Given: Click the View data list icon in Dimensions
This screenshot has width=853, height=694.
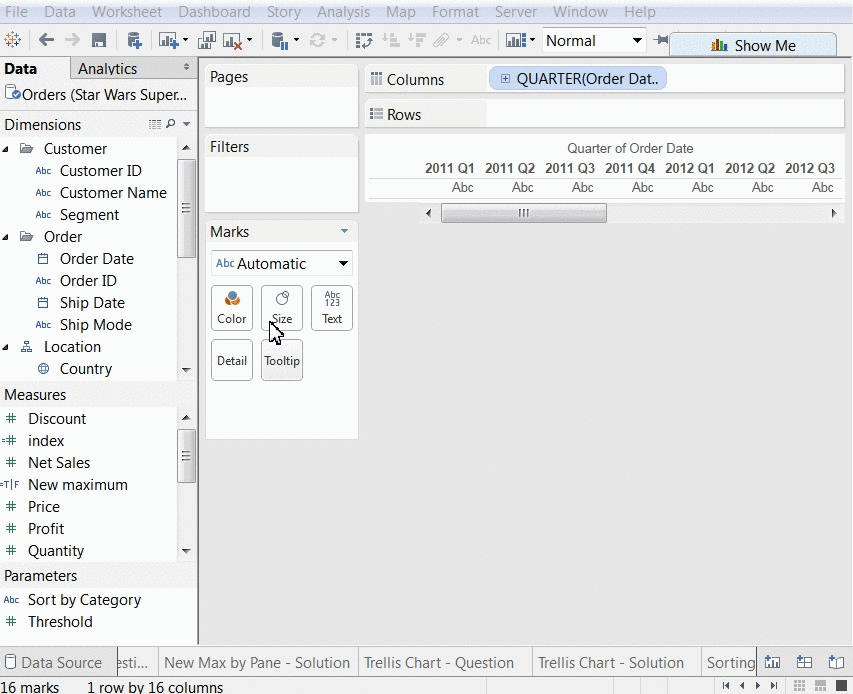Looking at the screenshot, I should [x=155, y=124].
